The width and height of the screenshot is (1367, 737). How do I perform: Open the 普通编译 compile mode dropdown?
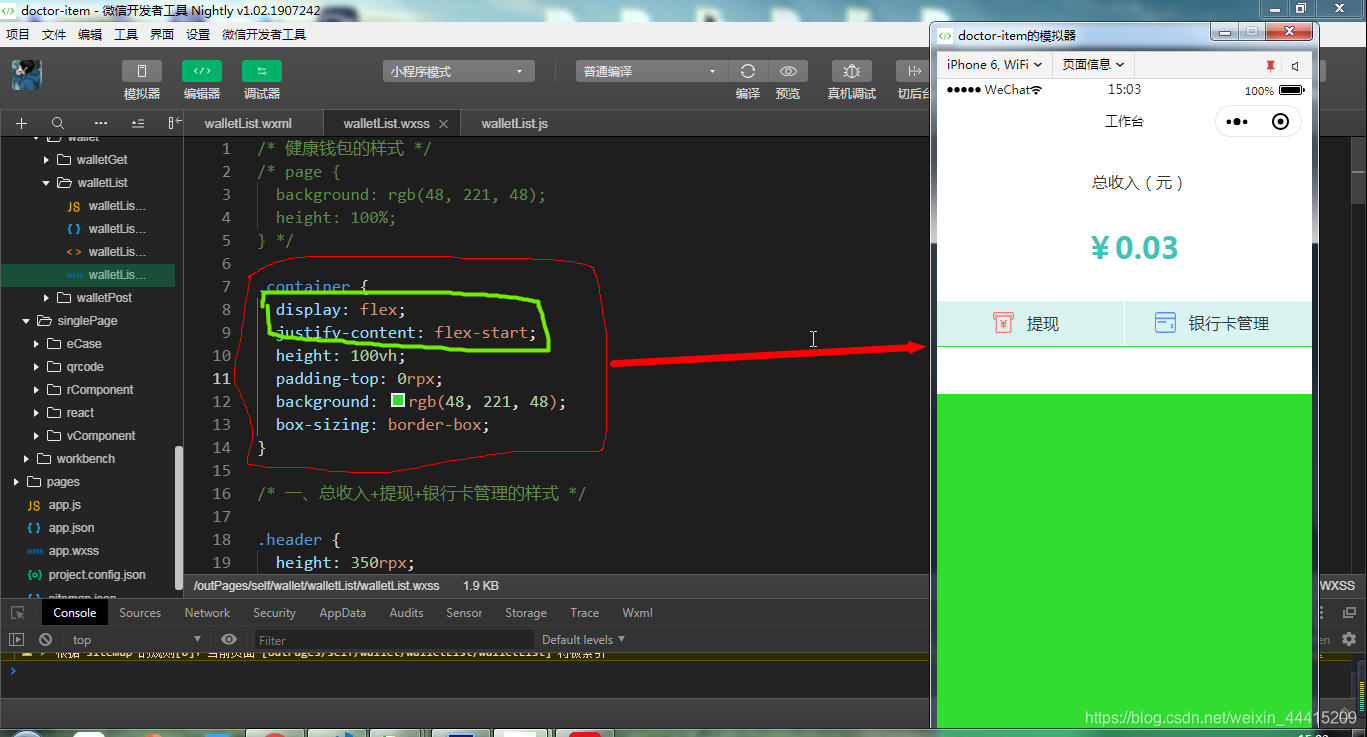[651, 72]
